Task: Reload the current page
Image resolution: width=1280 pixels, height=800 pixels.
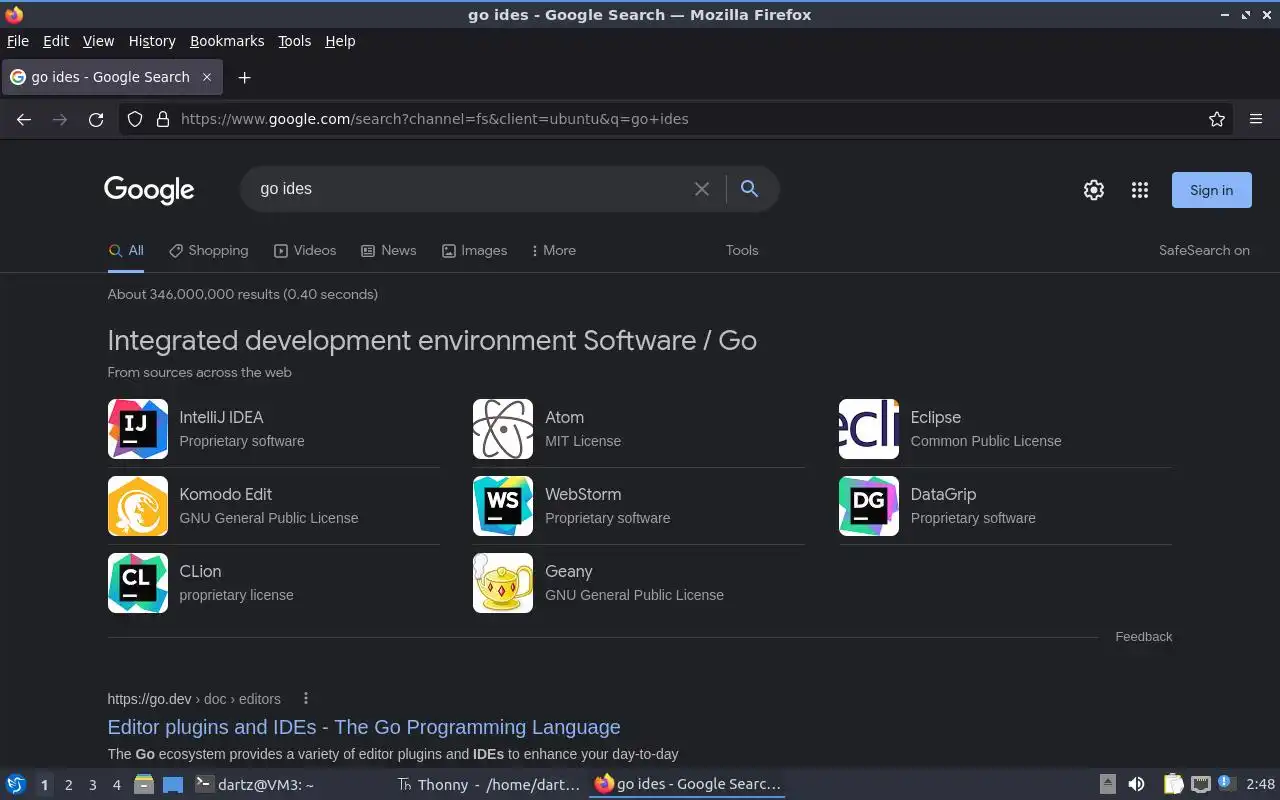Action: [x=96, y=119]
